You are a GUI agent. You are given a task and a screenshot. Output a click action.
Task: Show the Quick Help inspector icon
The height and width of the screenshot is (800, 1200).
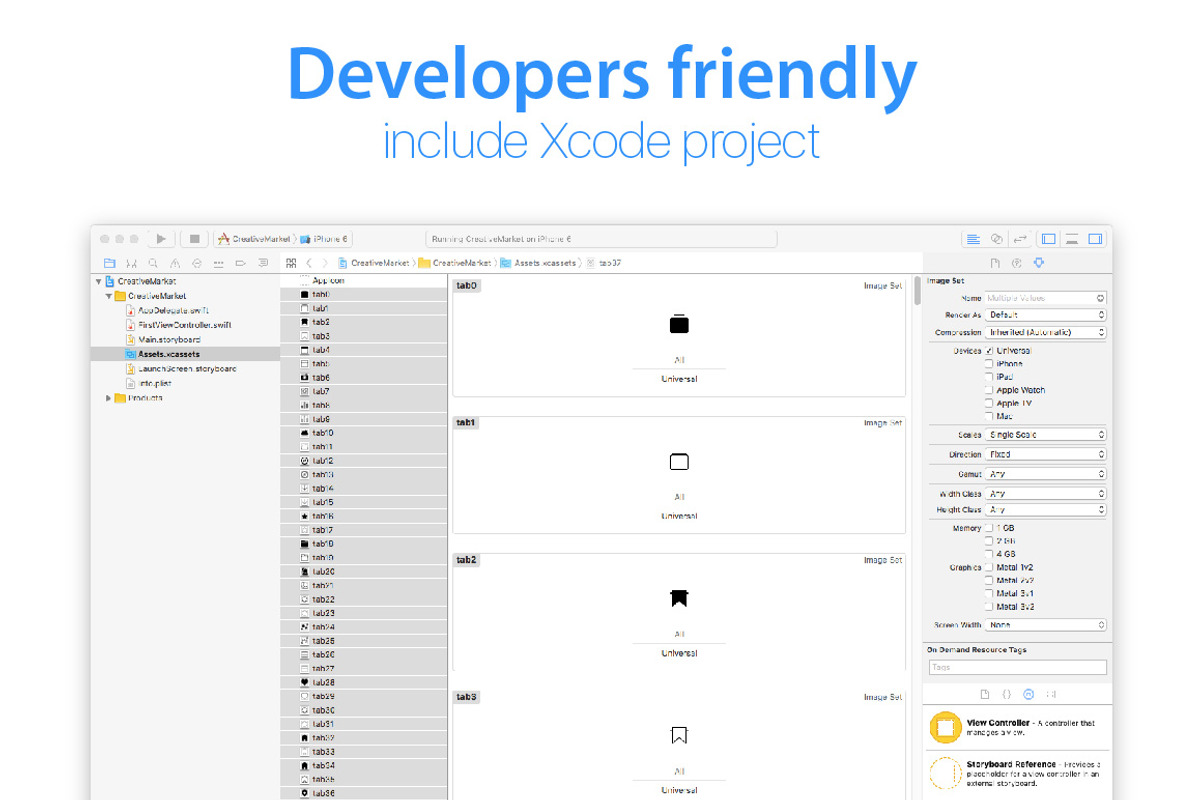[x=1017, y=263]
